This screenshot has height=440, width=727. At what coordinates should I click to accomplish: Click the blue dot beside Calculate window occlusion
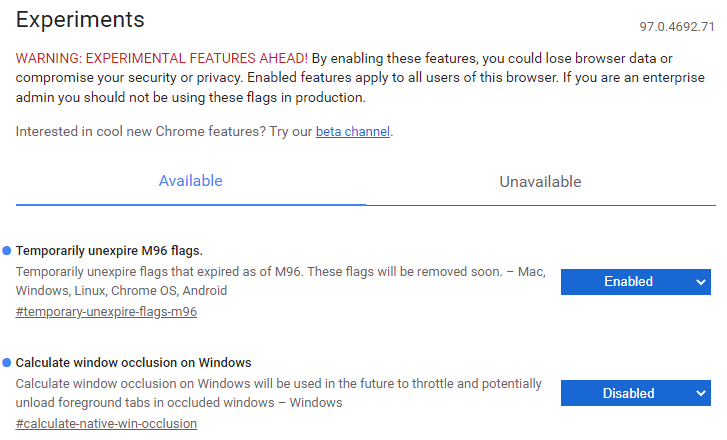pyautogui.click(x=7, y=362)
